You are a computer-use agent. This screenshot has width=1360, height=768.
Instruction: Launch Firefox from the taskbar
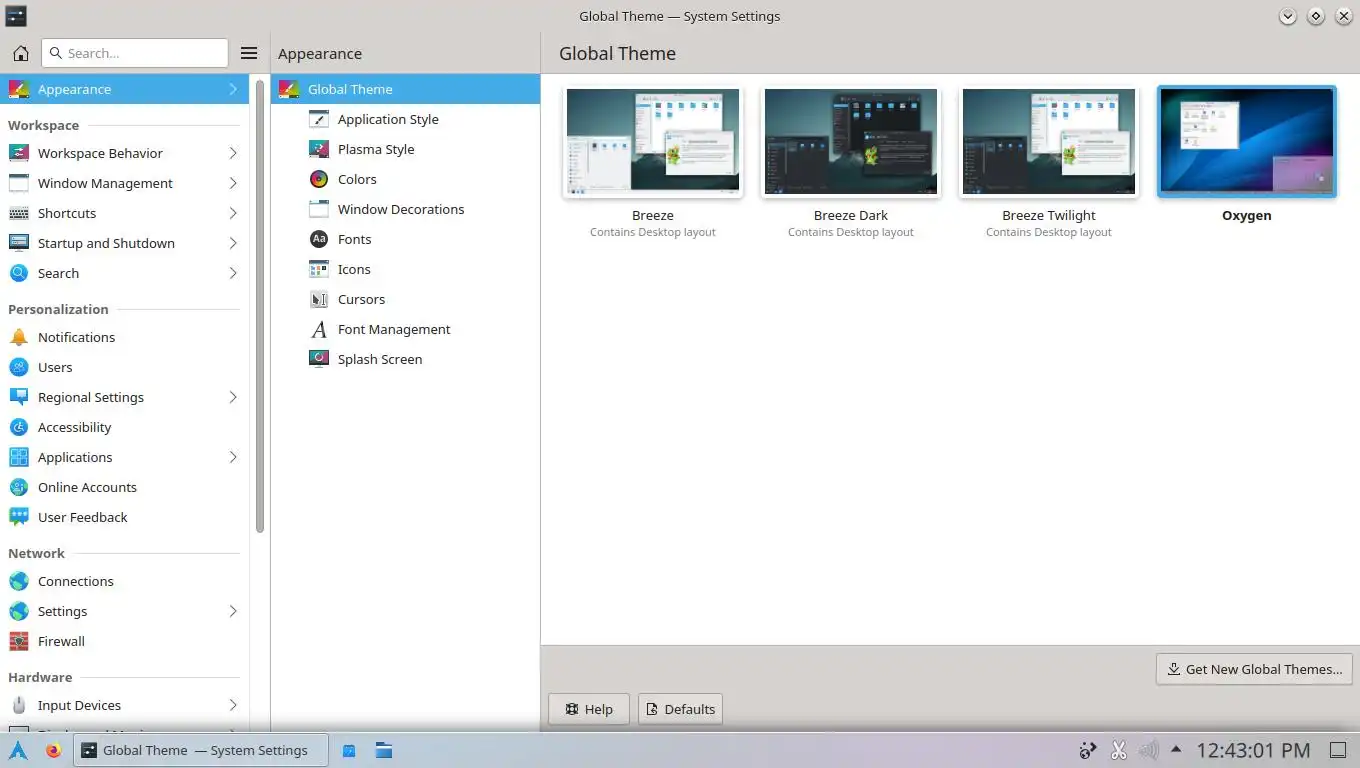(x=53, y=750)
